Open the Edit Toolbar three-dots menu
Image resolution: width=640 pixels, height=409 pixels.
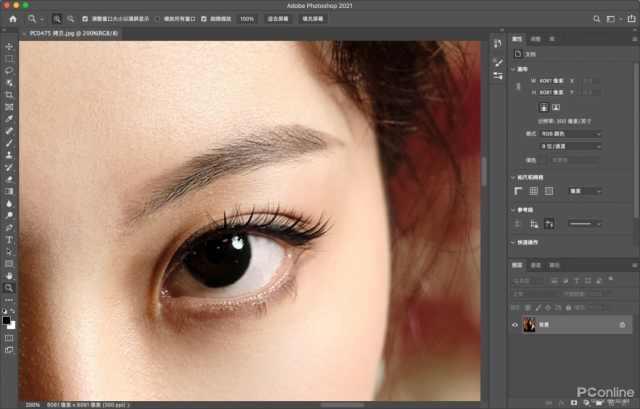(x=9, y=300)
